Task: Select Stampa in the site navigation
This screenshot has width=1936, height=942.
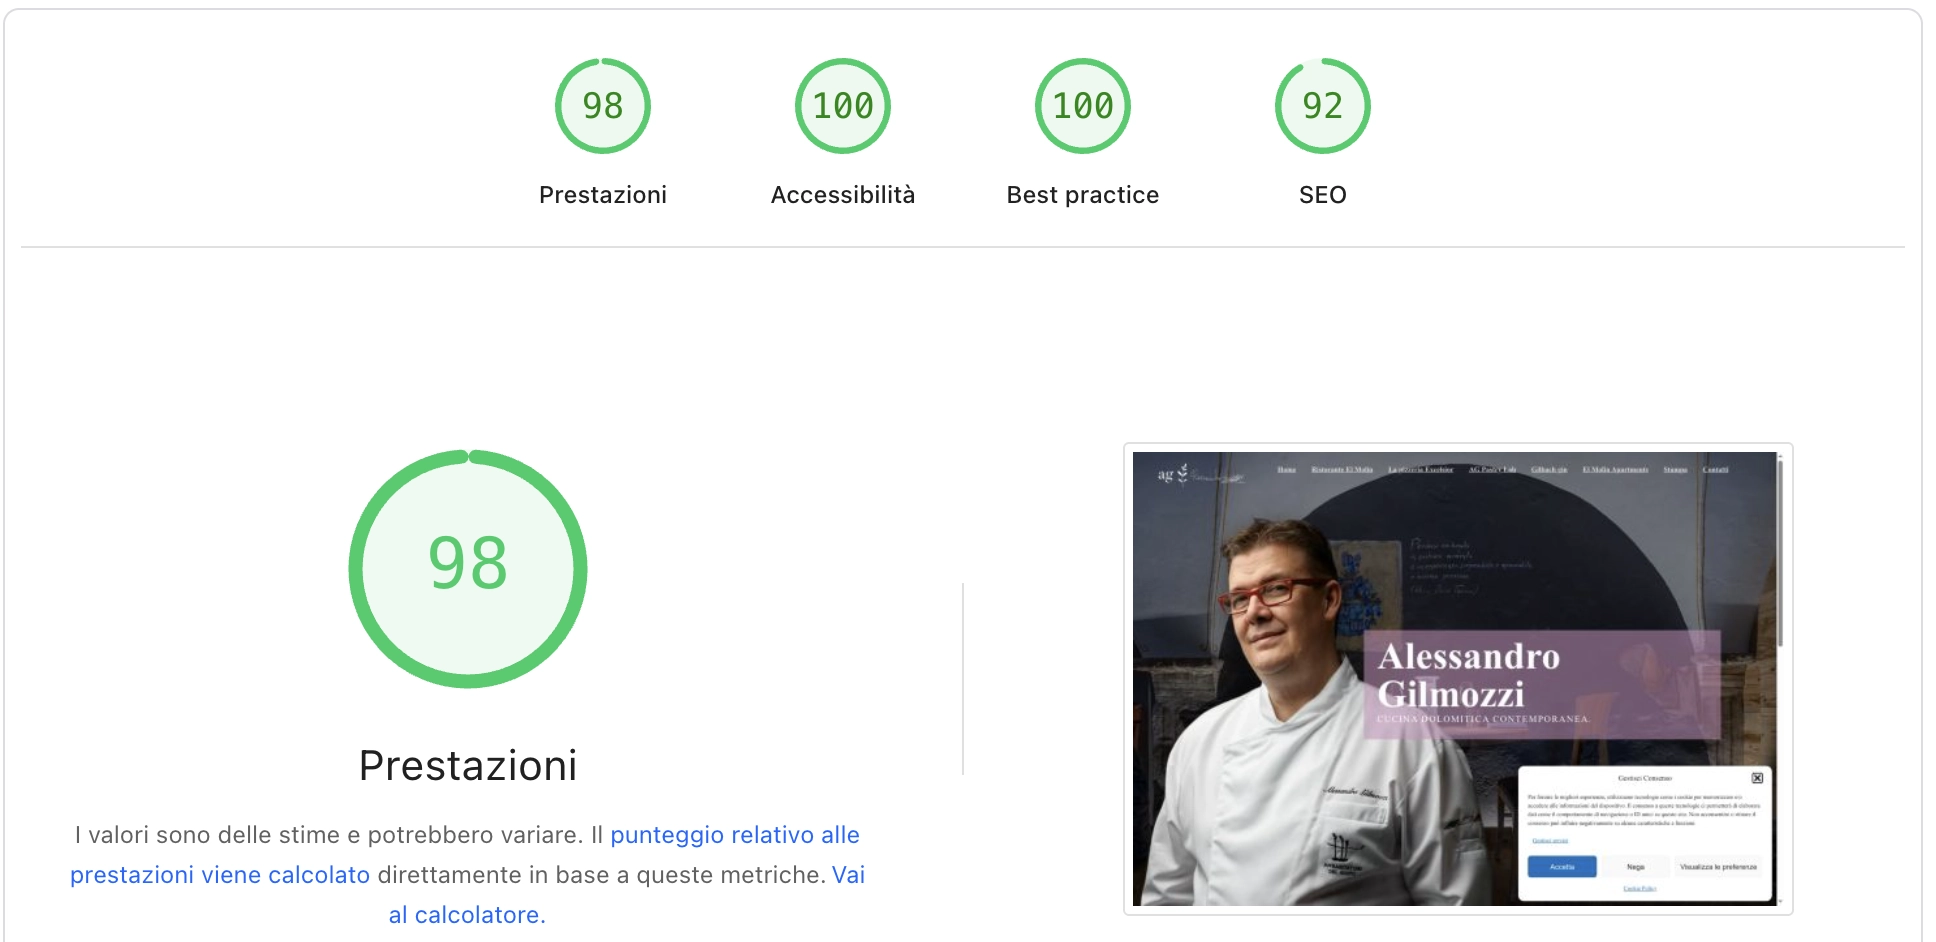Action: click(x=1675, y=469)
